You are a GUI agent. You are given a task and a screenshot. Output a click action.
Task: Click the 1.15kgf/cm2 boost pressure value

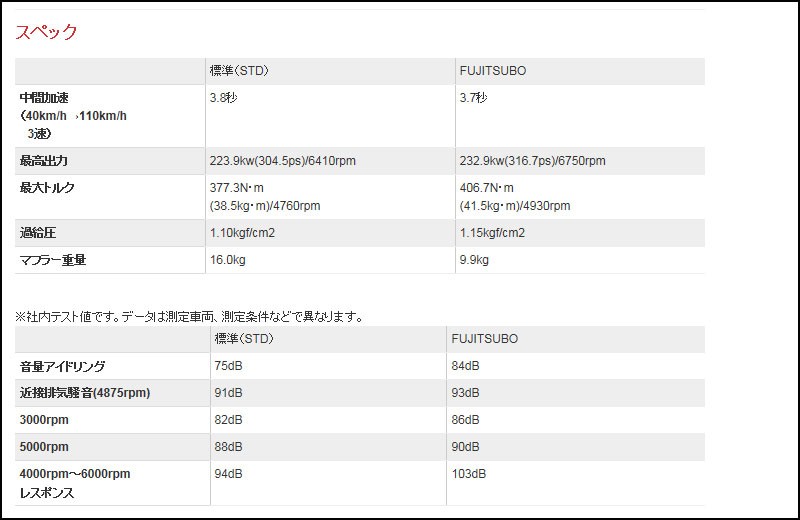492,233
